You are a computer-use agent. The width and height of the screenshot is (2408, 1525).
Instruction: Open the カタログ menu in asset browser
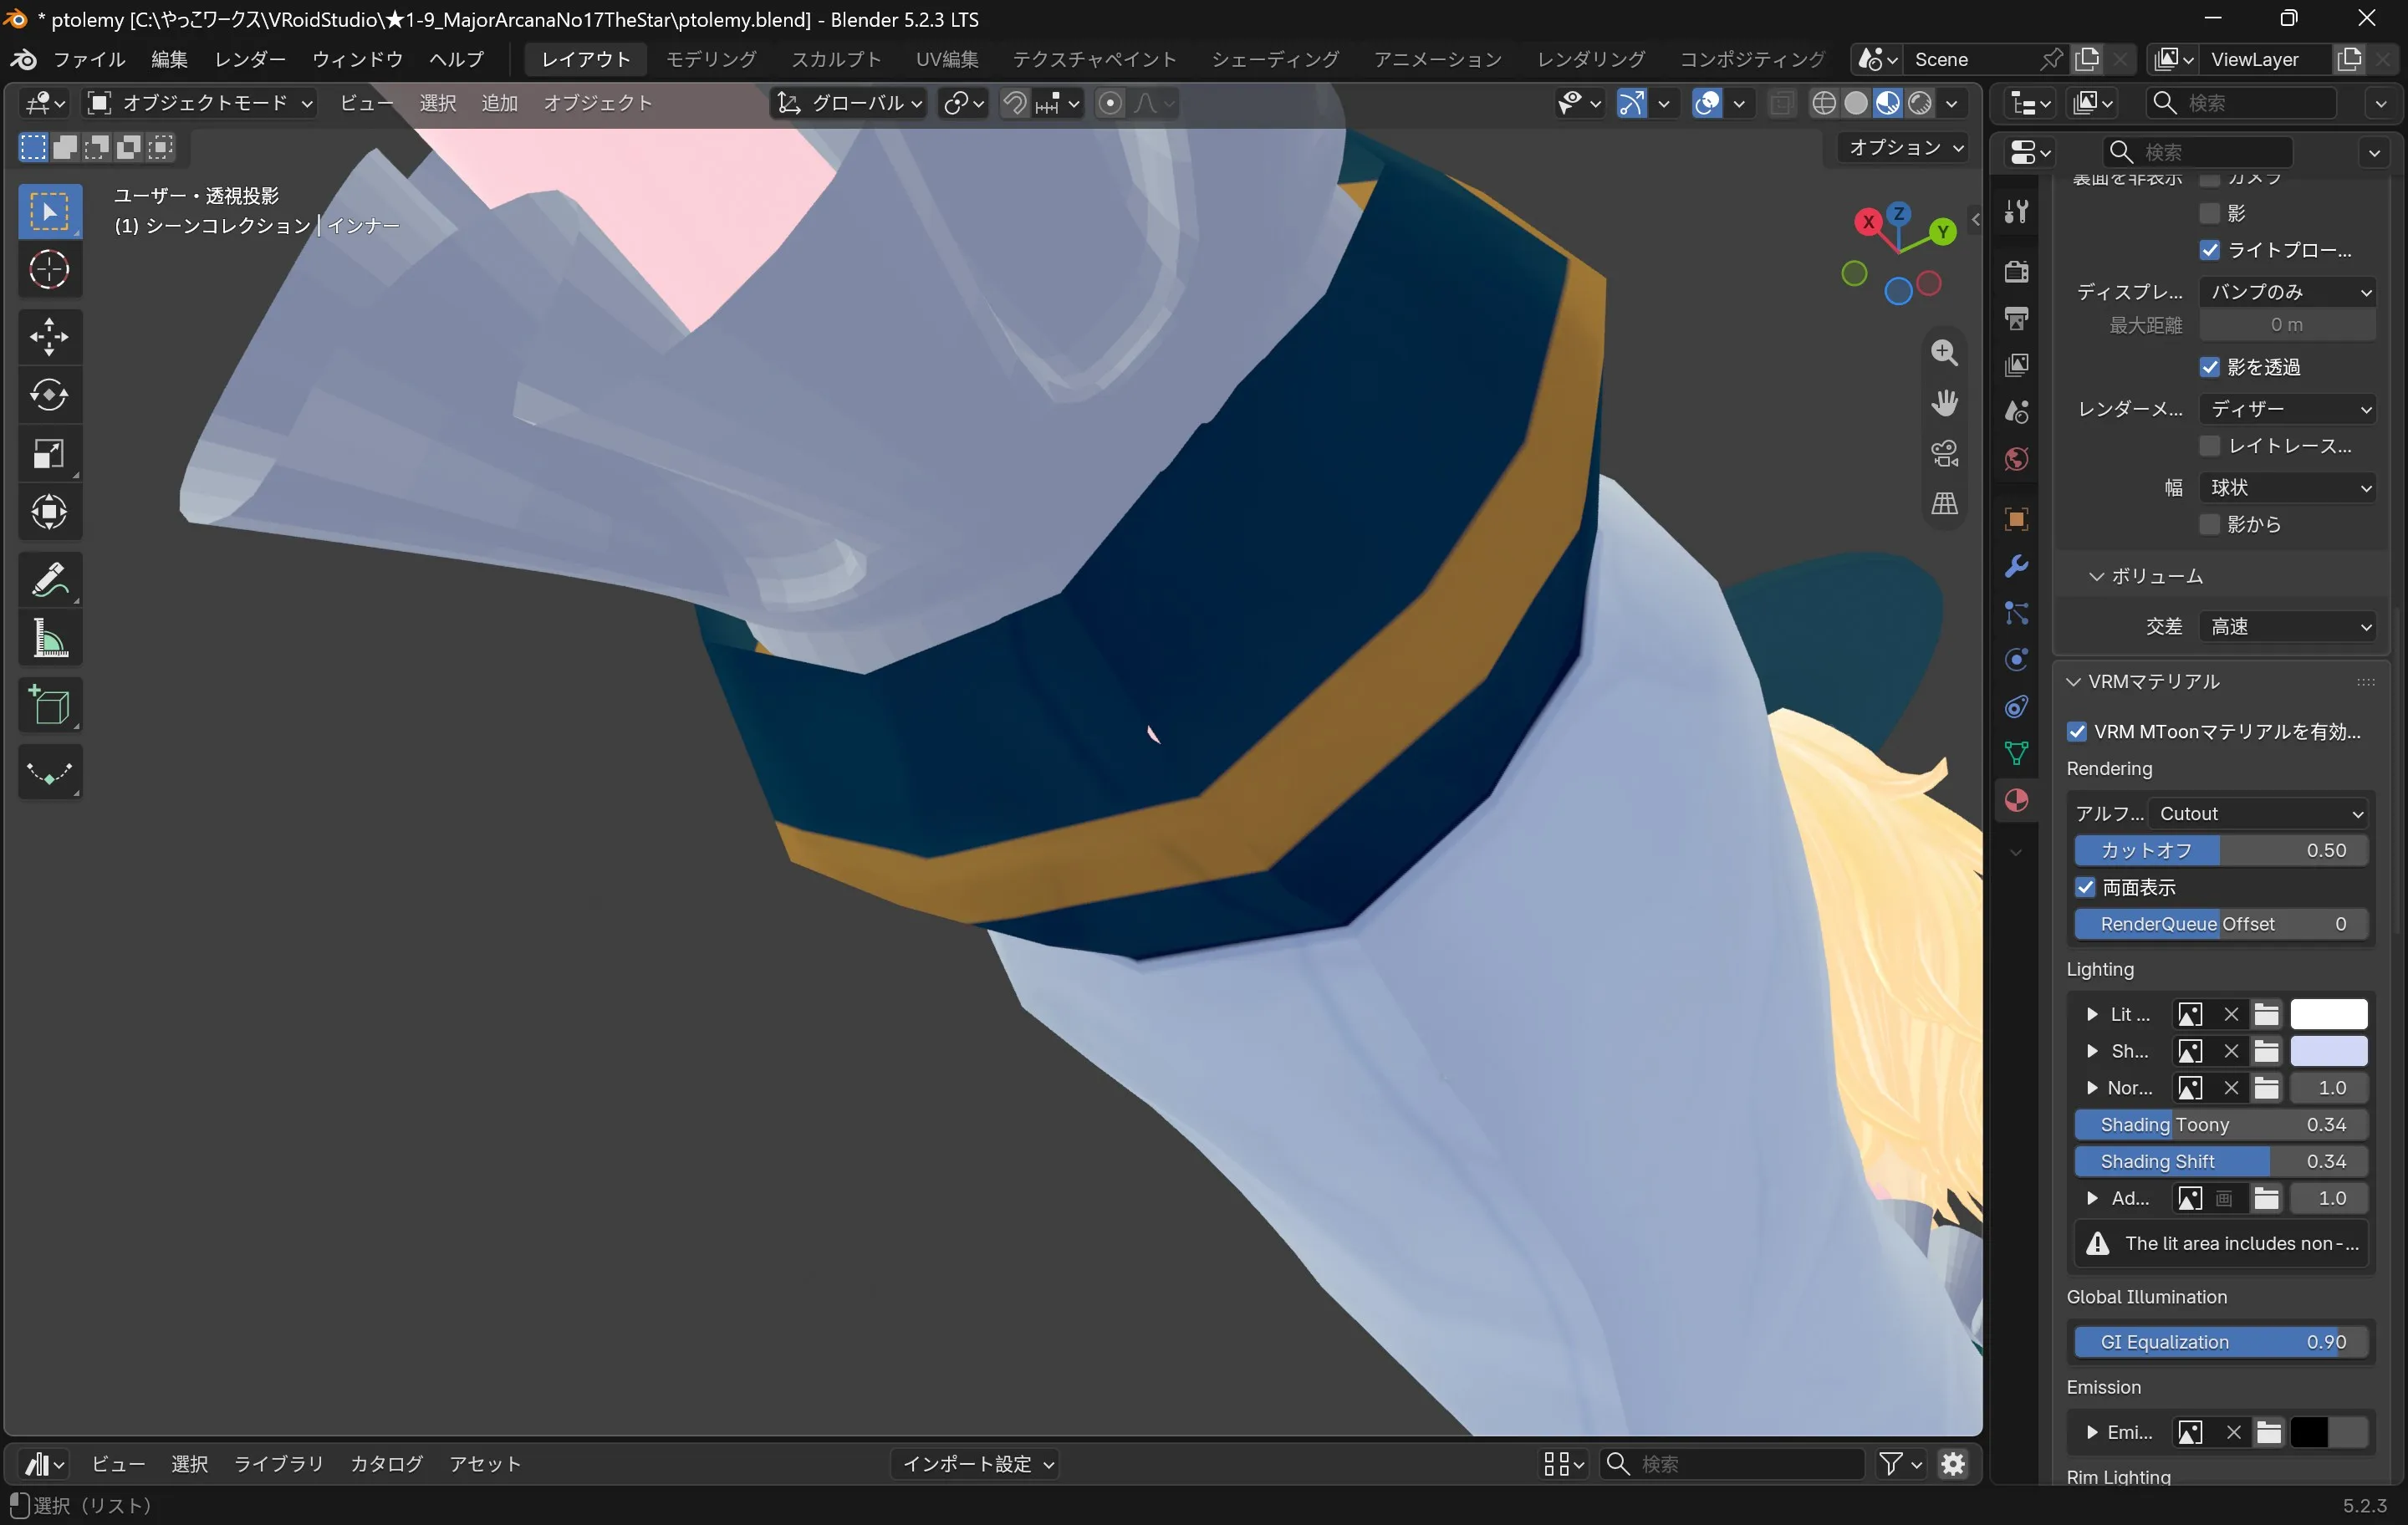click(x=386, y=1464)
